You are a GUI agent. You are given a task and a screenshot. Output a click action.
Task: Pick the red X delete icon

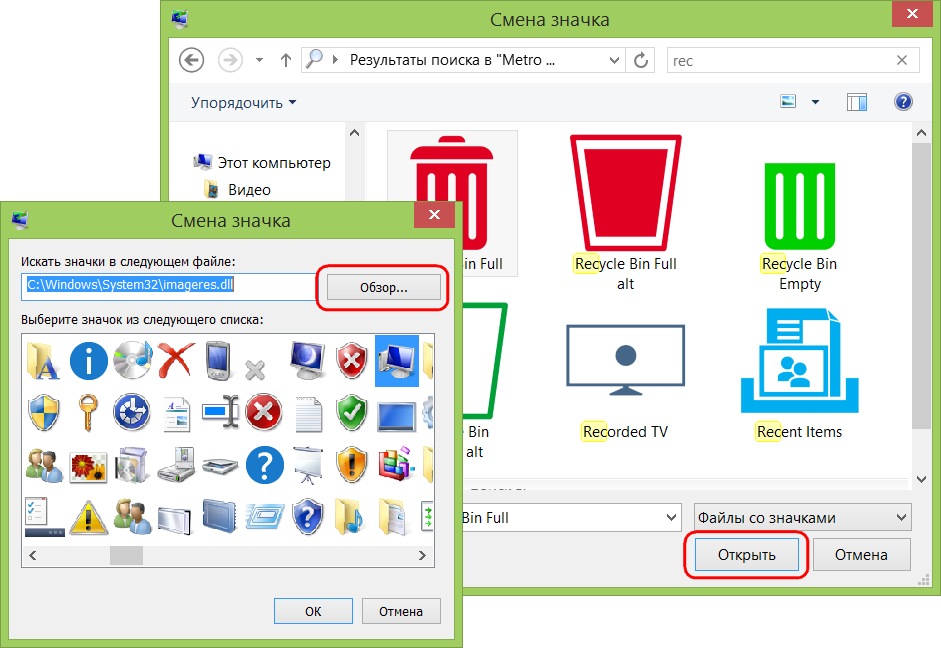click(176, 360)
